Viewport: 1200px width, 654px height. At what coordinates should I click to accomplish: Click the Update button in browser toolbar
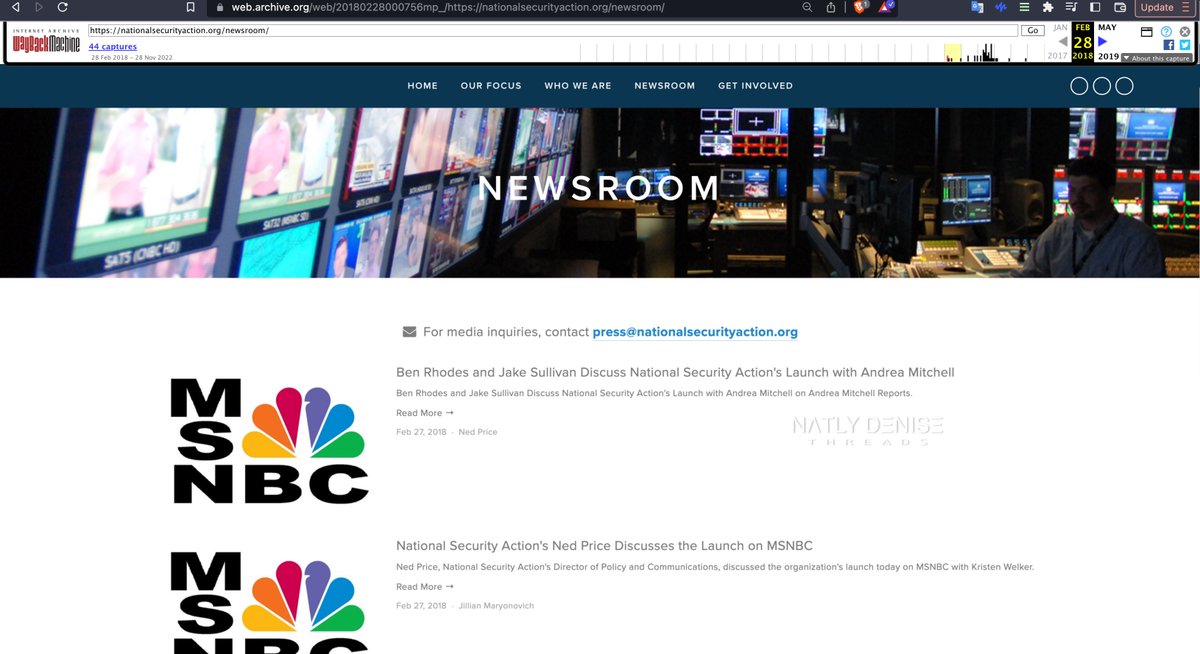[x=1164, y=7]
